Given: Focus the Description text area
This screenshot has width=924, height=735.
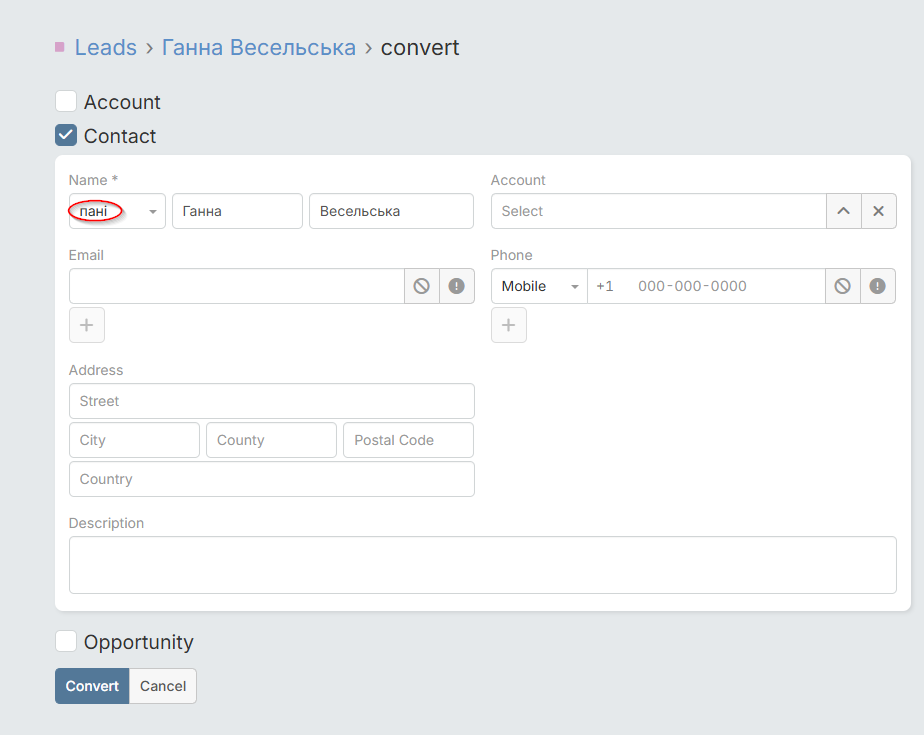Looking at the screenshot, I should pyautogui.click(x=482, y=565).
